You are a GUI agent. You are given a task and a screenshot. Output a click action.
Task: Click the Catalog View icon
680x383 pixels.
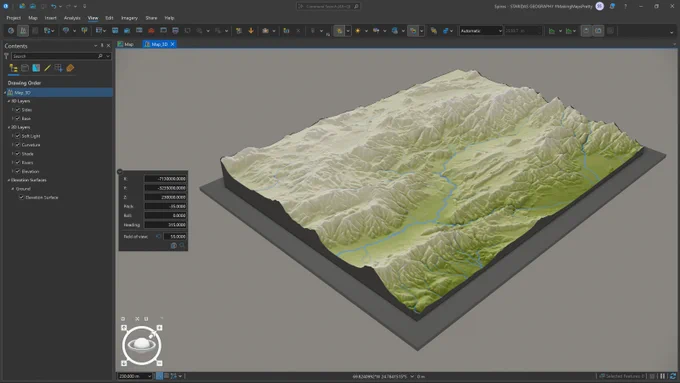pos(127,31)
